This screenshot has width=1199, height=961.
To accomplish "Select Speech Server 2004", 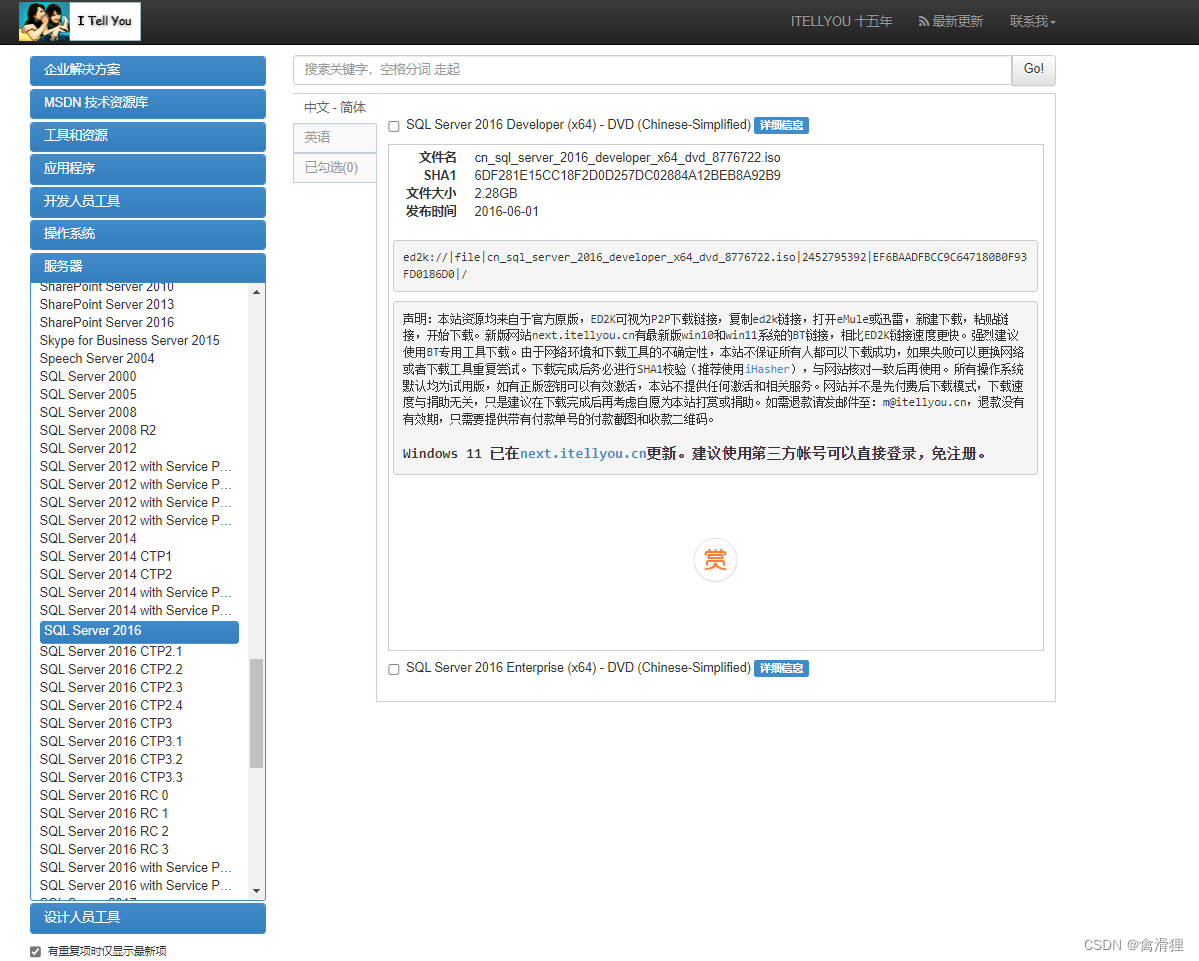I will pos(97,359).
